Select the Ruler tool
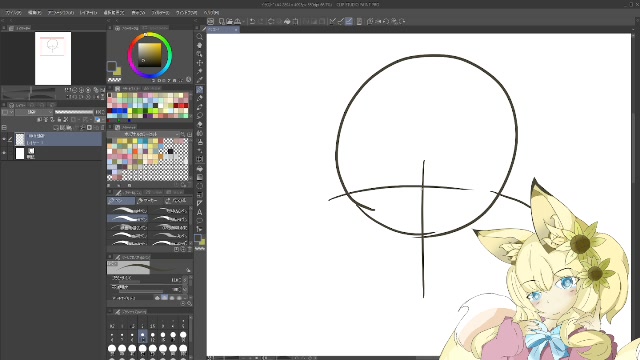The width and height of the screenshot is (640, 360). (x=200, y=204)
